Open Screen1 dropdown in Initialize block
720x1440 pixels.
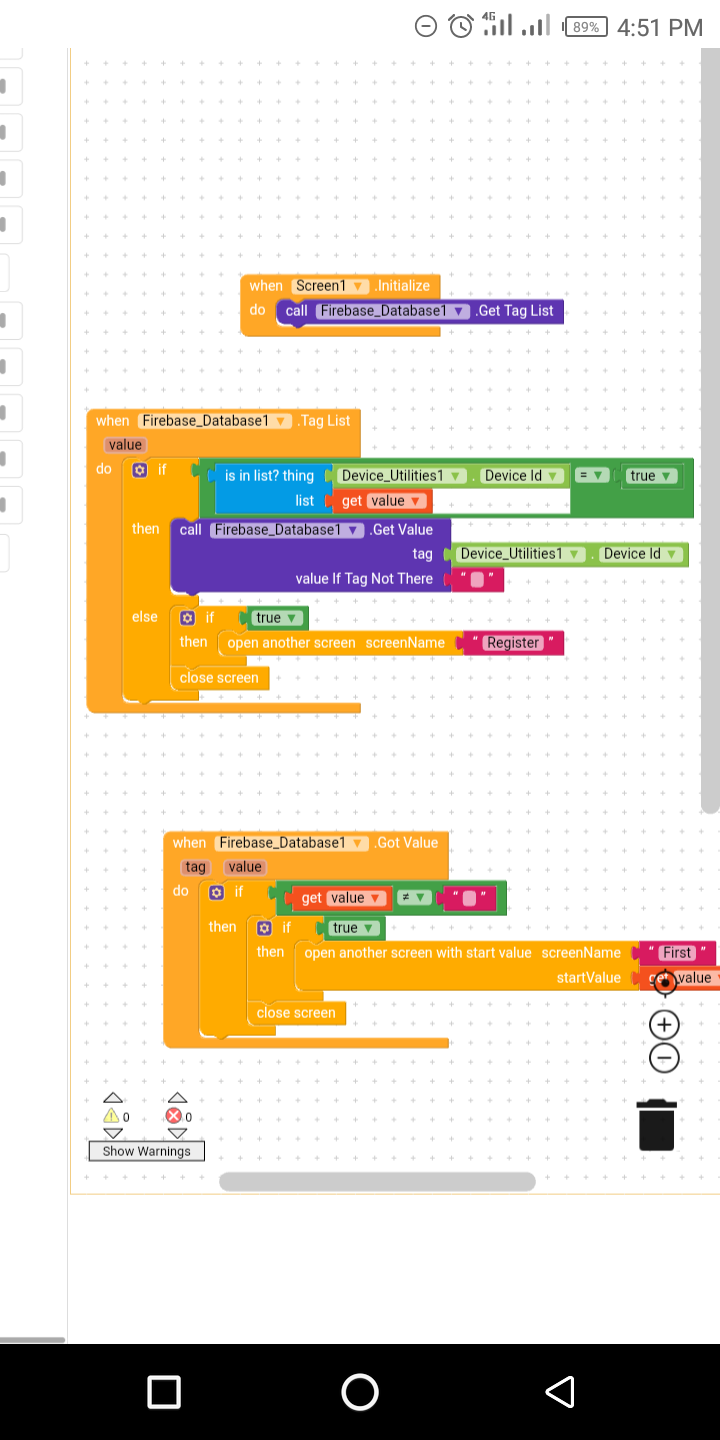[x=333, y=286]
